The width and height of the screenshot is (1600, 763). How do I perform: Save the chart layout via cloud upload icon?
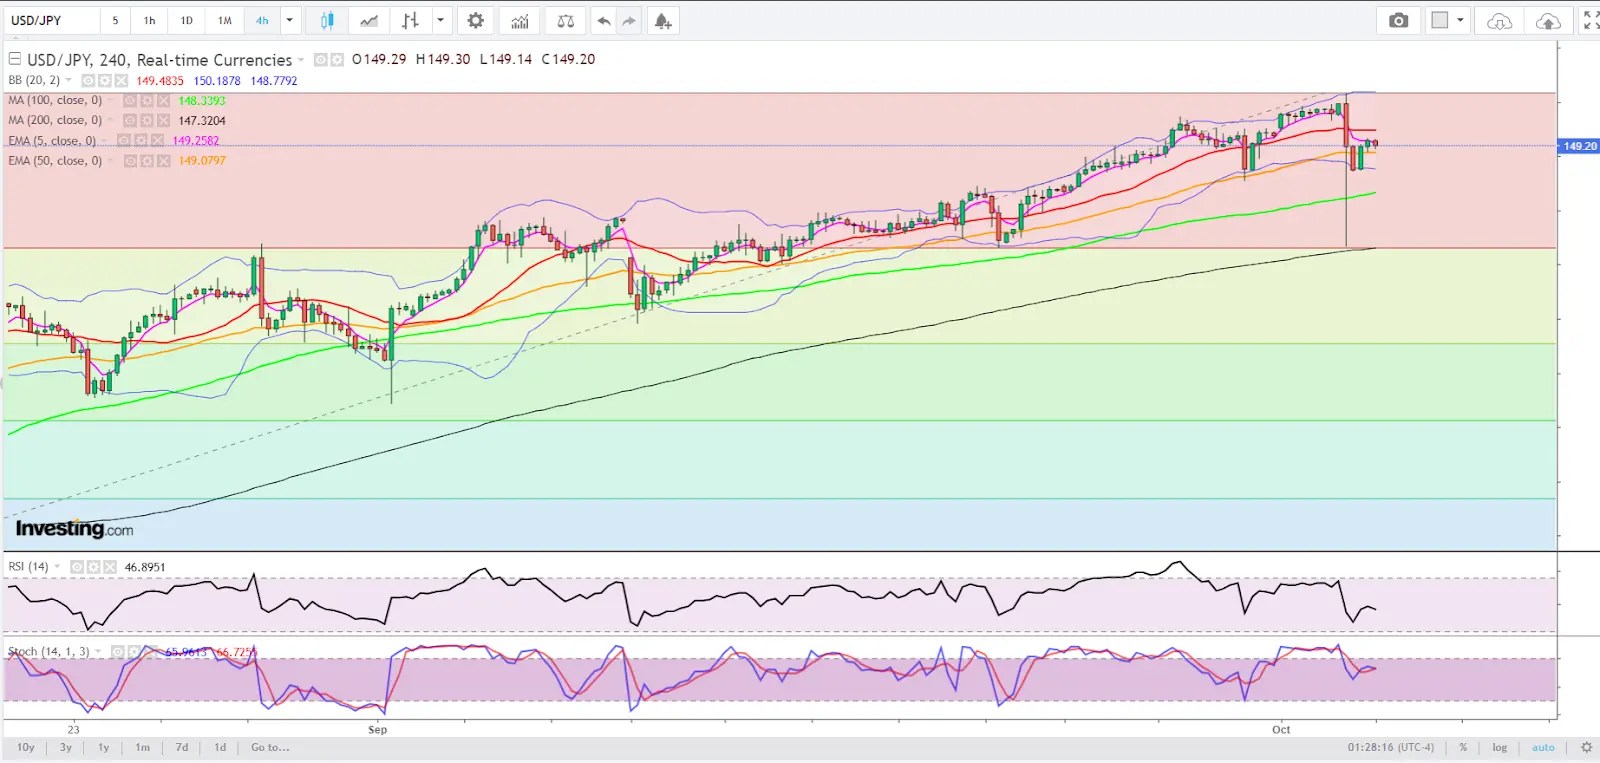pyautogui.click(x=1548, y=21)
